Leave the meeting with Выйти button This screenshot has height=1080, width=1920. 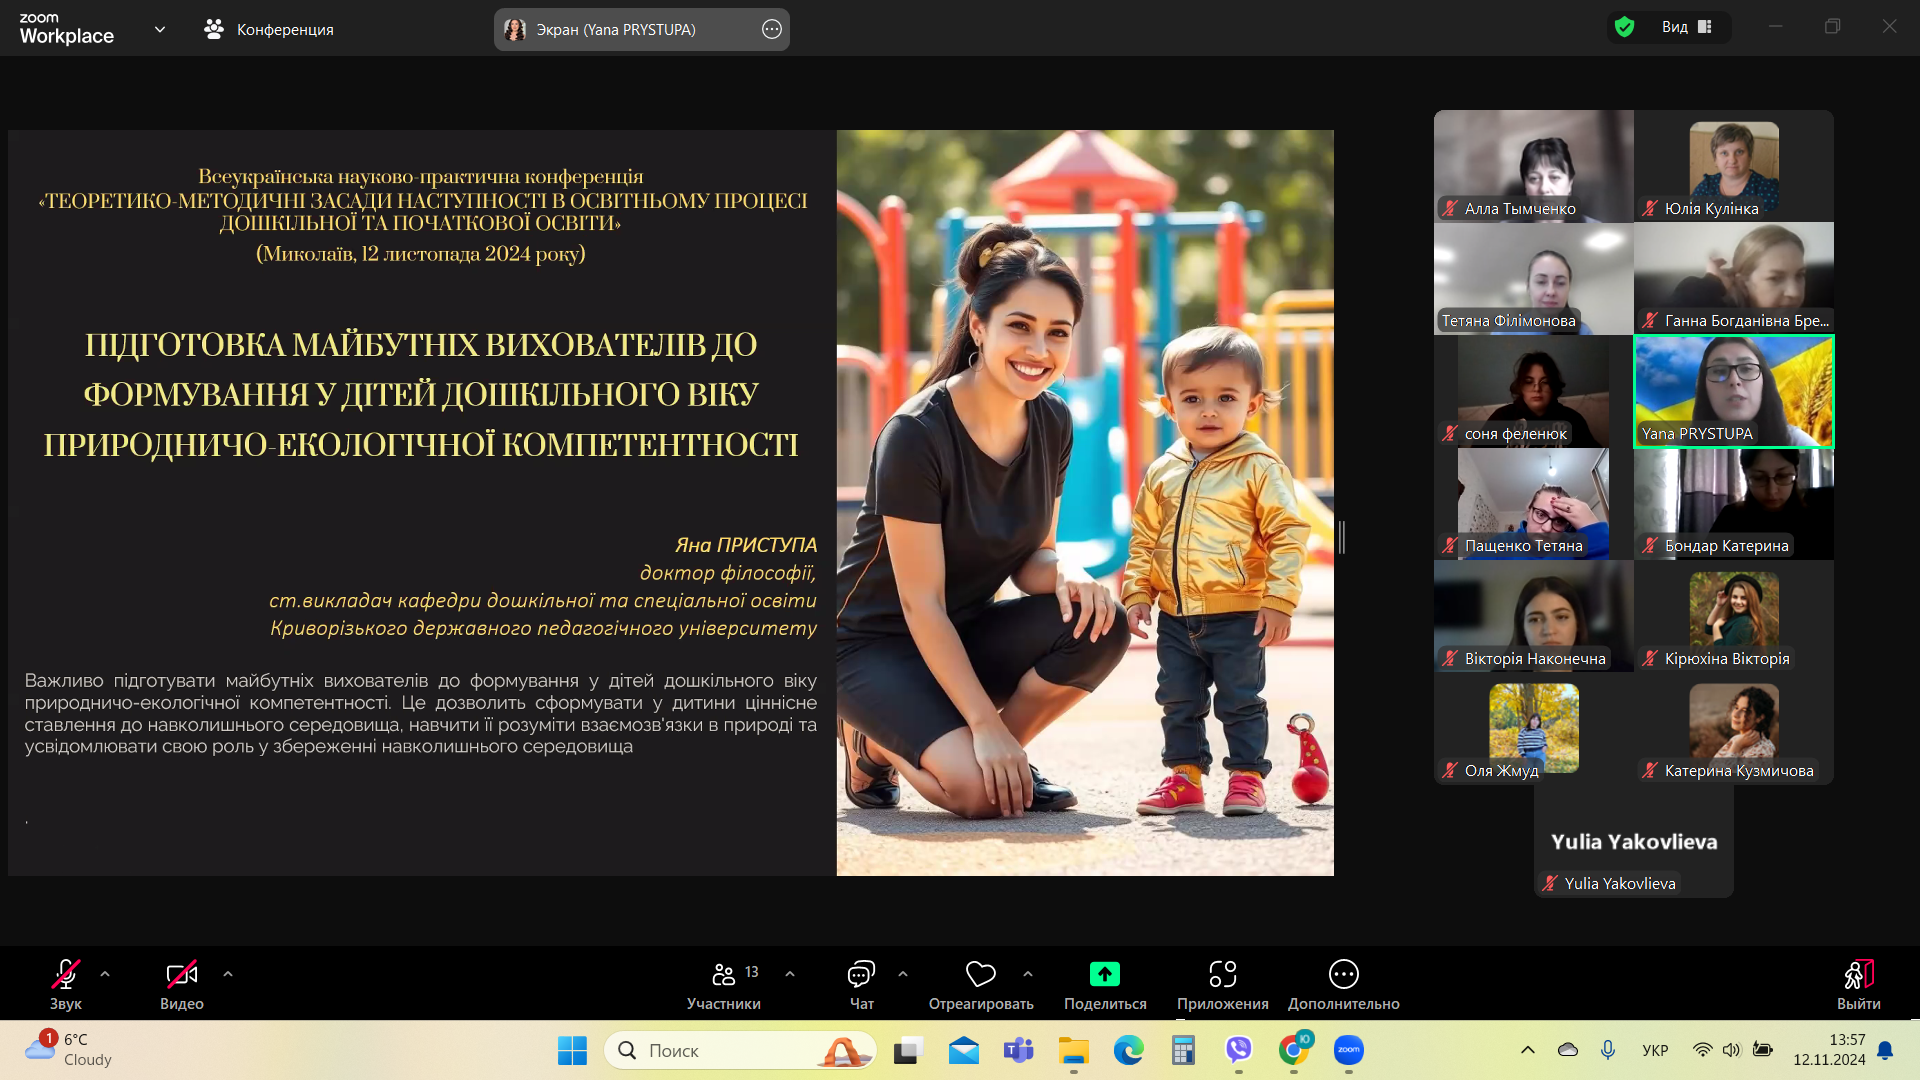coord(1859,984)
